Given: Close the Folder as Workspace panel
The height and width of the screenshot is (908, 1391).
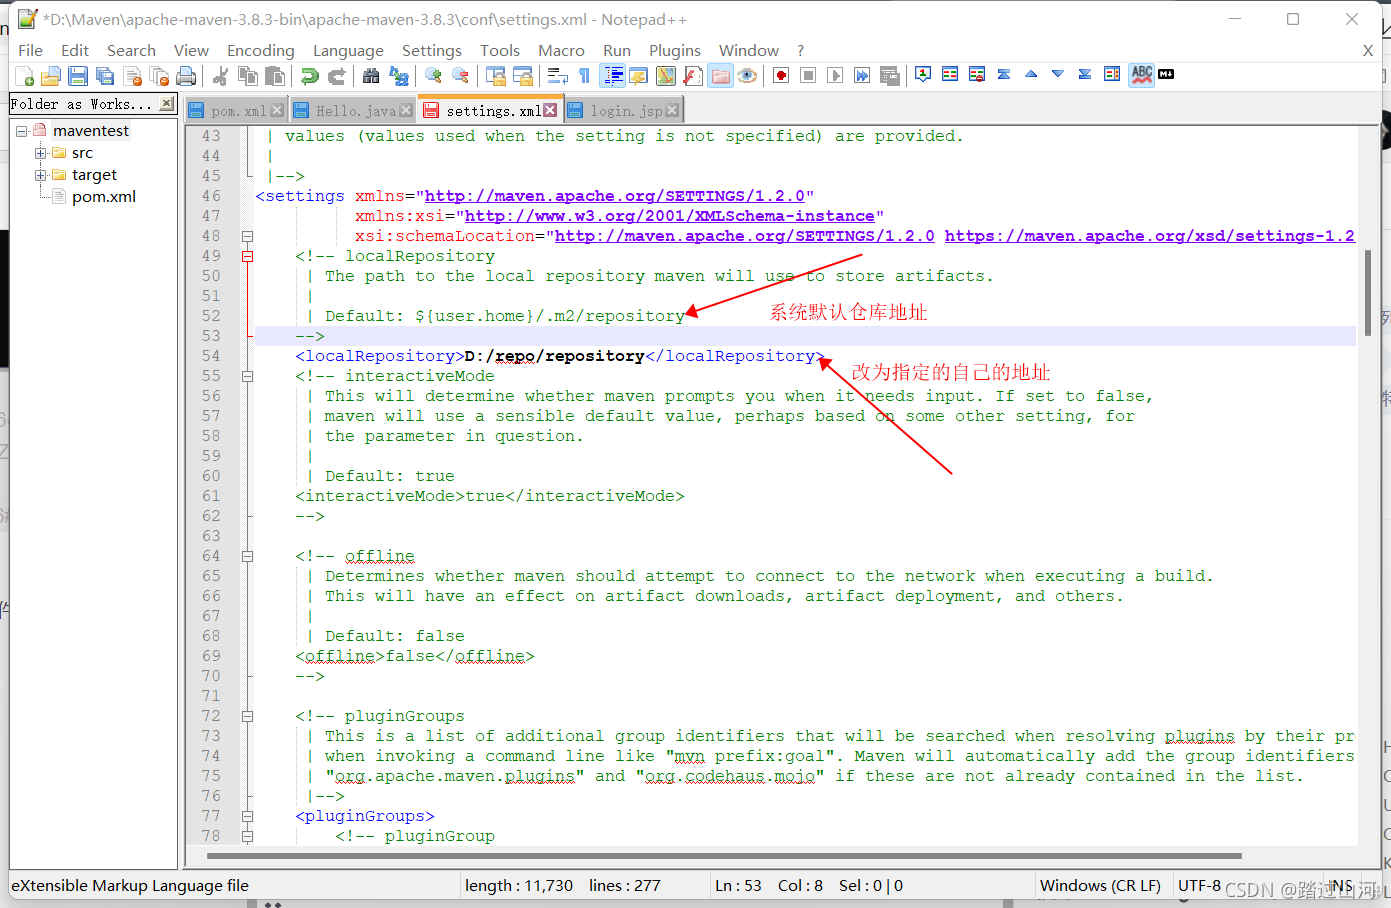Looking at the screenshot, I should pyautogui.click(x=166, y=103).
